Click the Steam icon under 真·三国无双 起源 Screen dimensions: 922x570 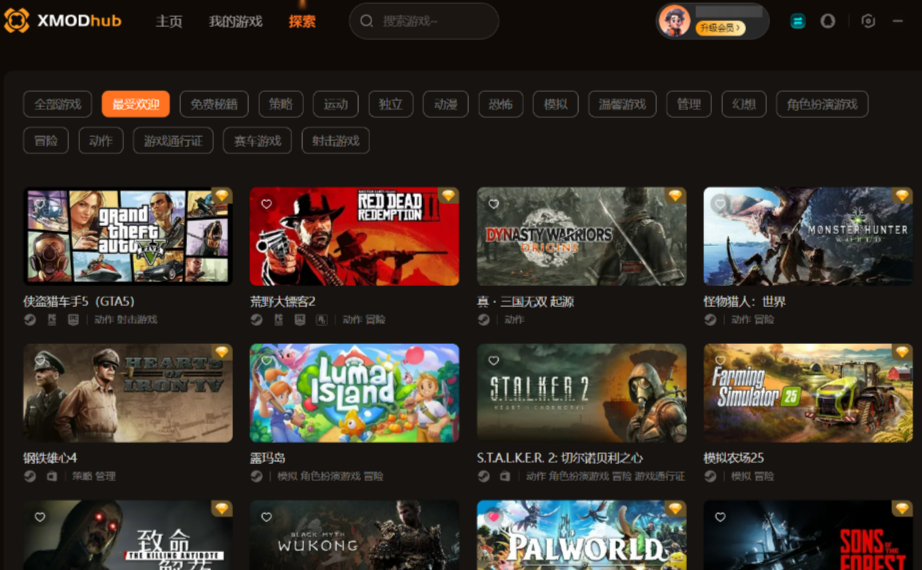(483, 319)
